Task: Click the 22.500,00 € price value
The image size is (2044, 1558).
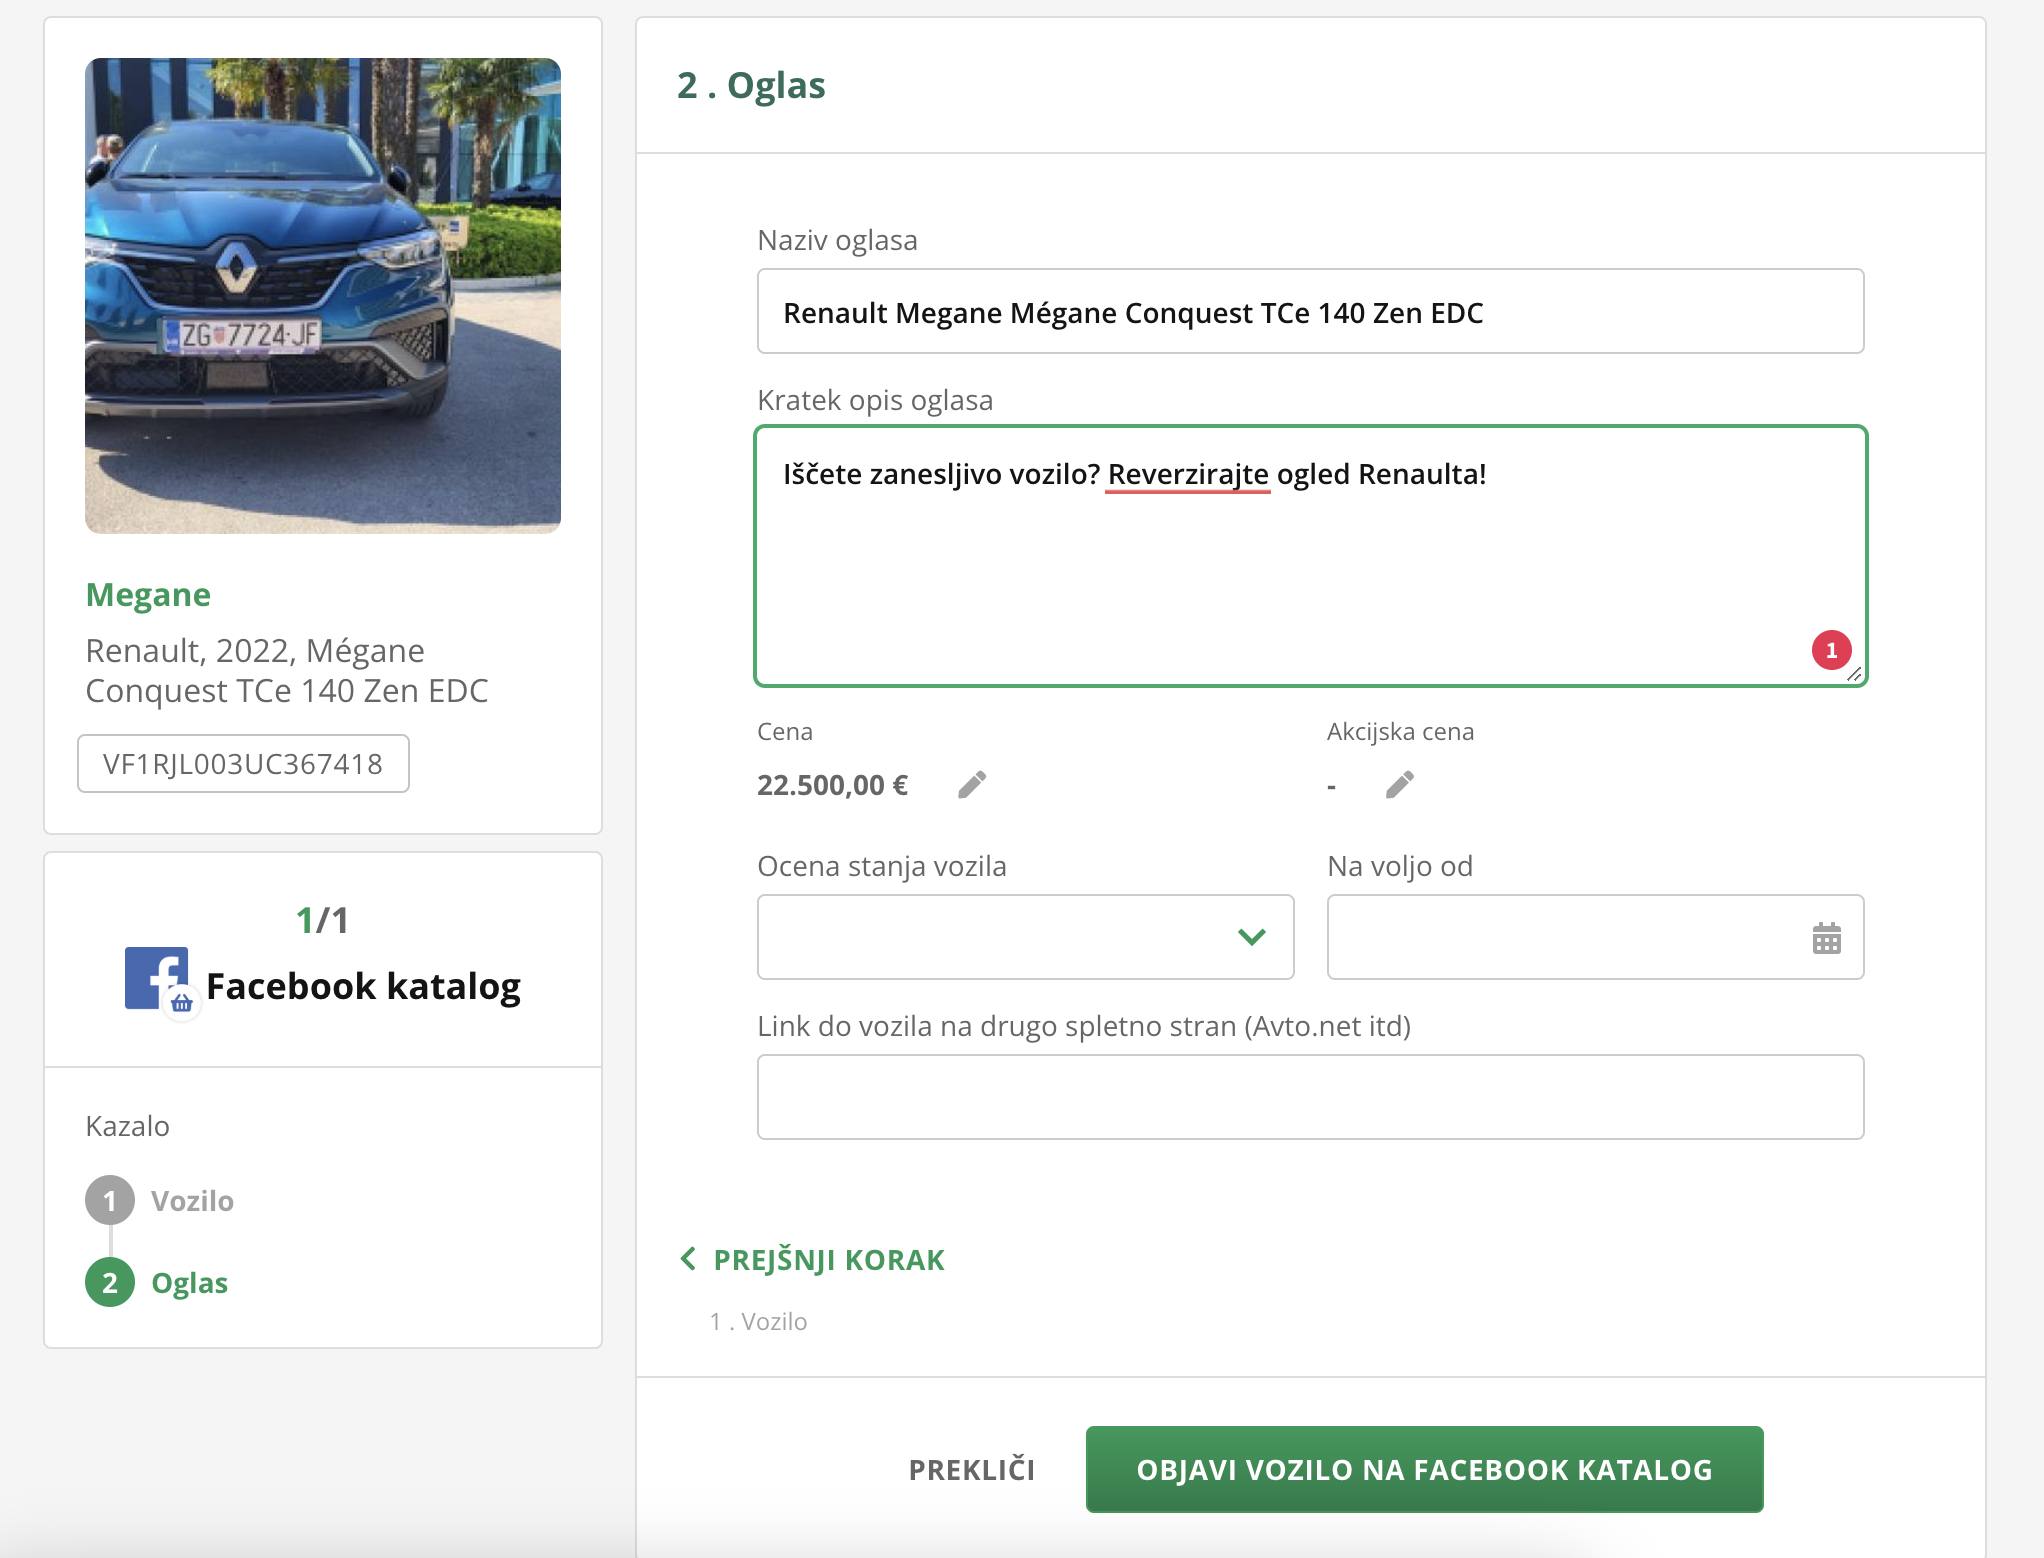Action: tap(832, 785)
